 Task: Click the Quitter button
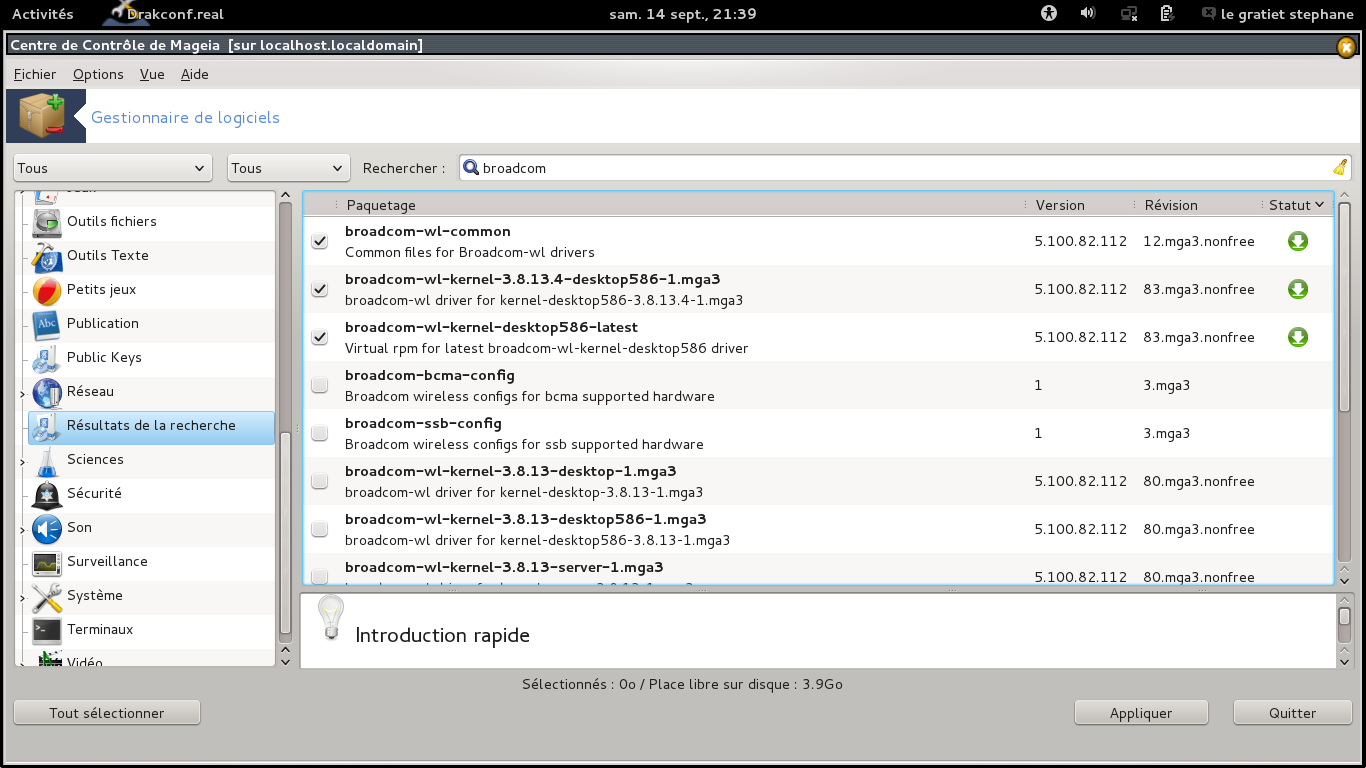coord(1293,713)
